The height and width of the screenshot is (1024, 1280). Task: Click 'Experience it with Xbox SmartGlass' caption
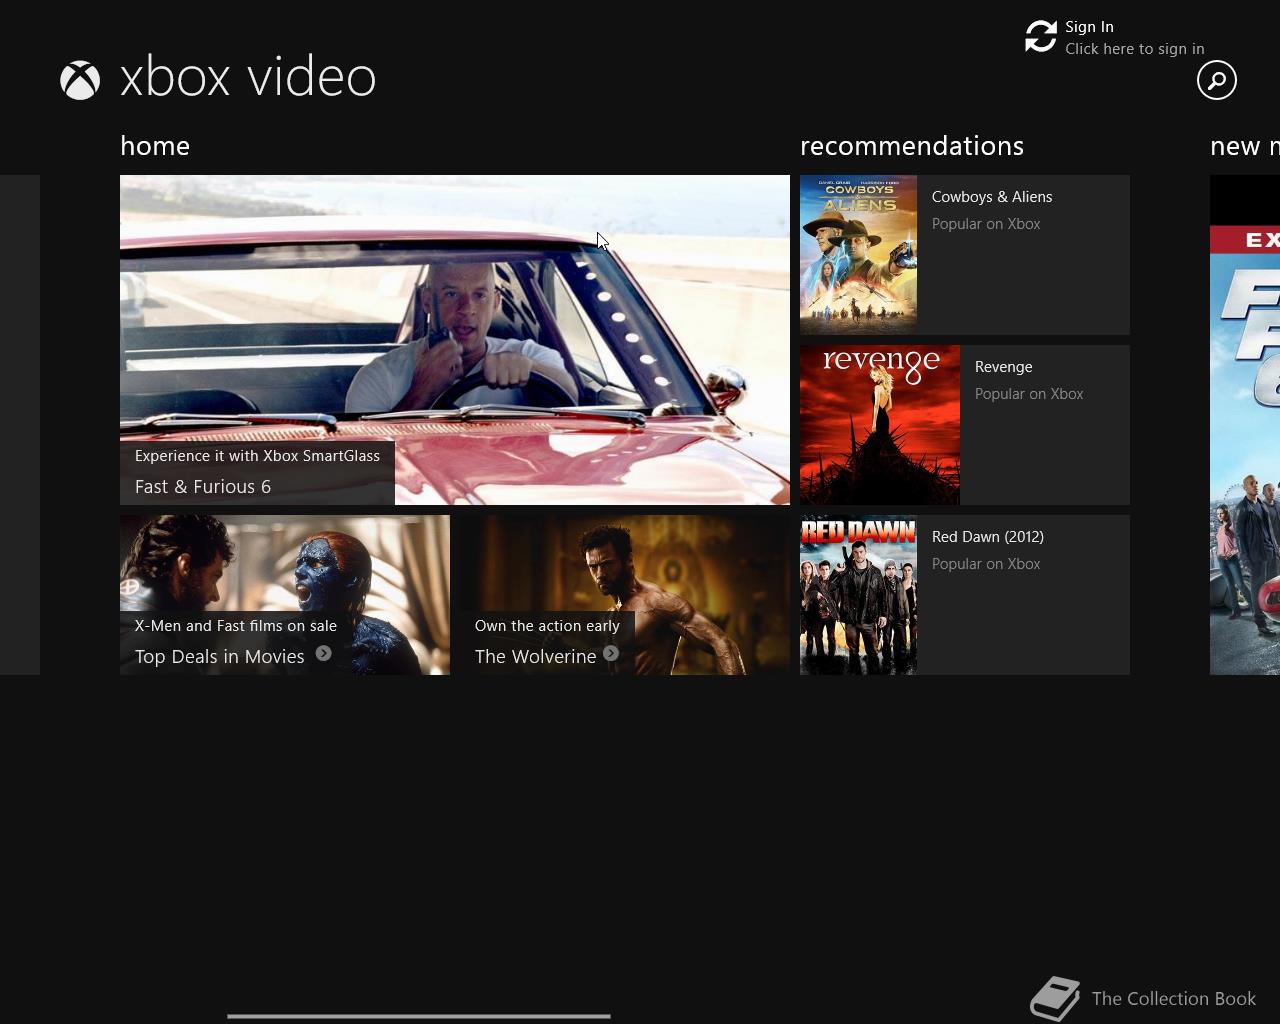pyautogui.click(x=257, y=456)
